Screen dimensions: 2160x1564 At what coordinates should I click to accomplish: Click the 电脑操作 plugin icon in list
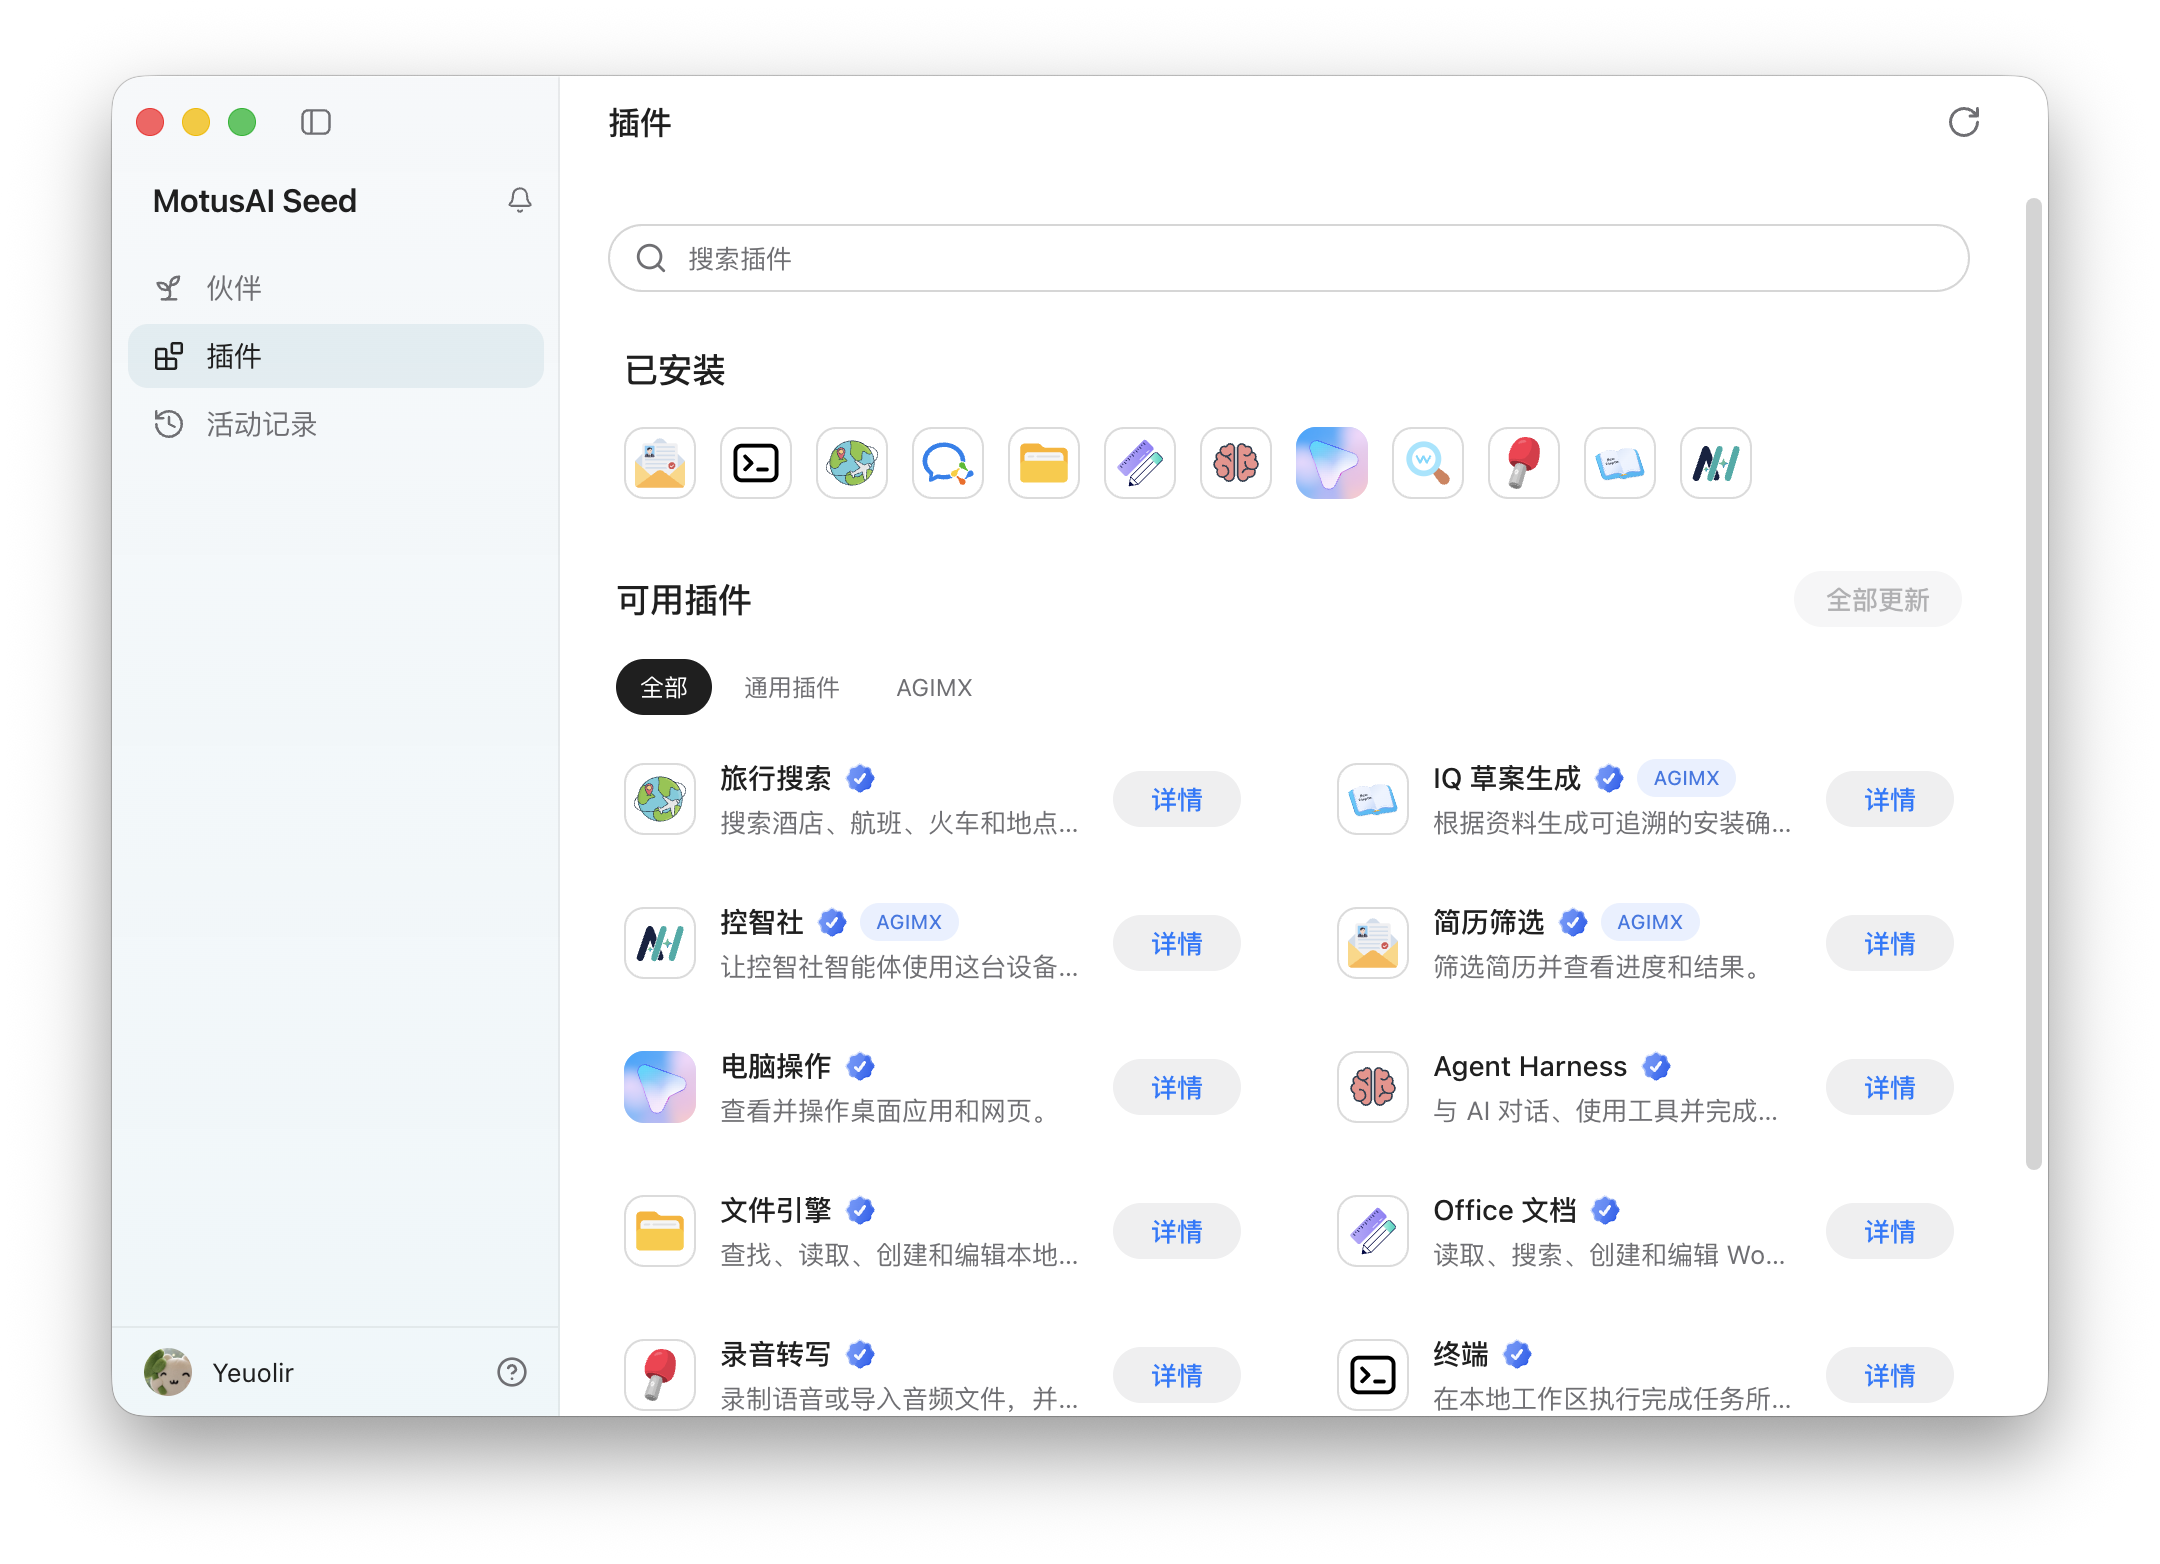point(660,1087)
